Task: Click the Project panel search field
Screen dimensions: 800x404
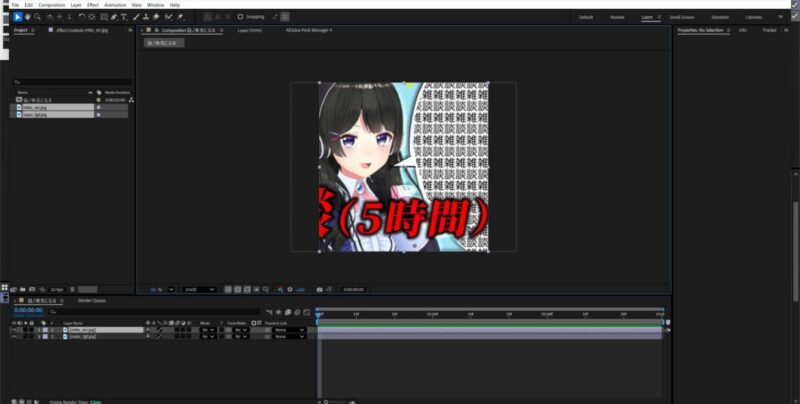Action: tap(72, 82)
